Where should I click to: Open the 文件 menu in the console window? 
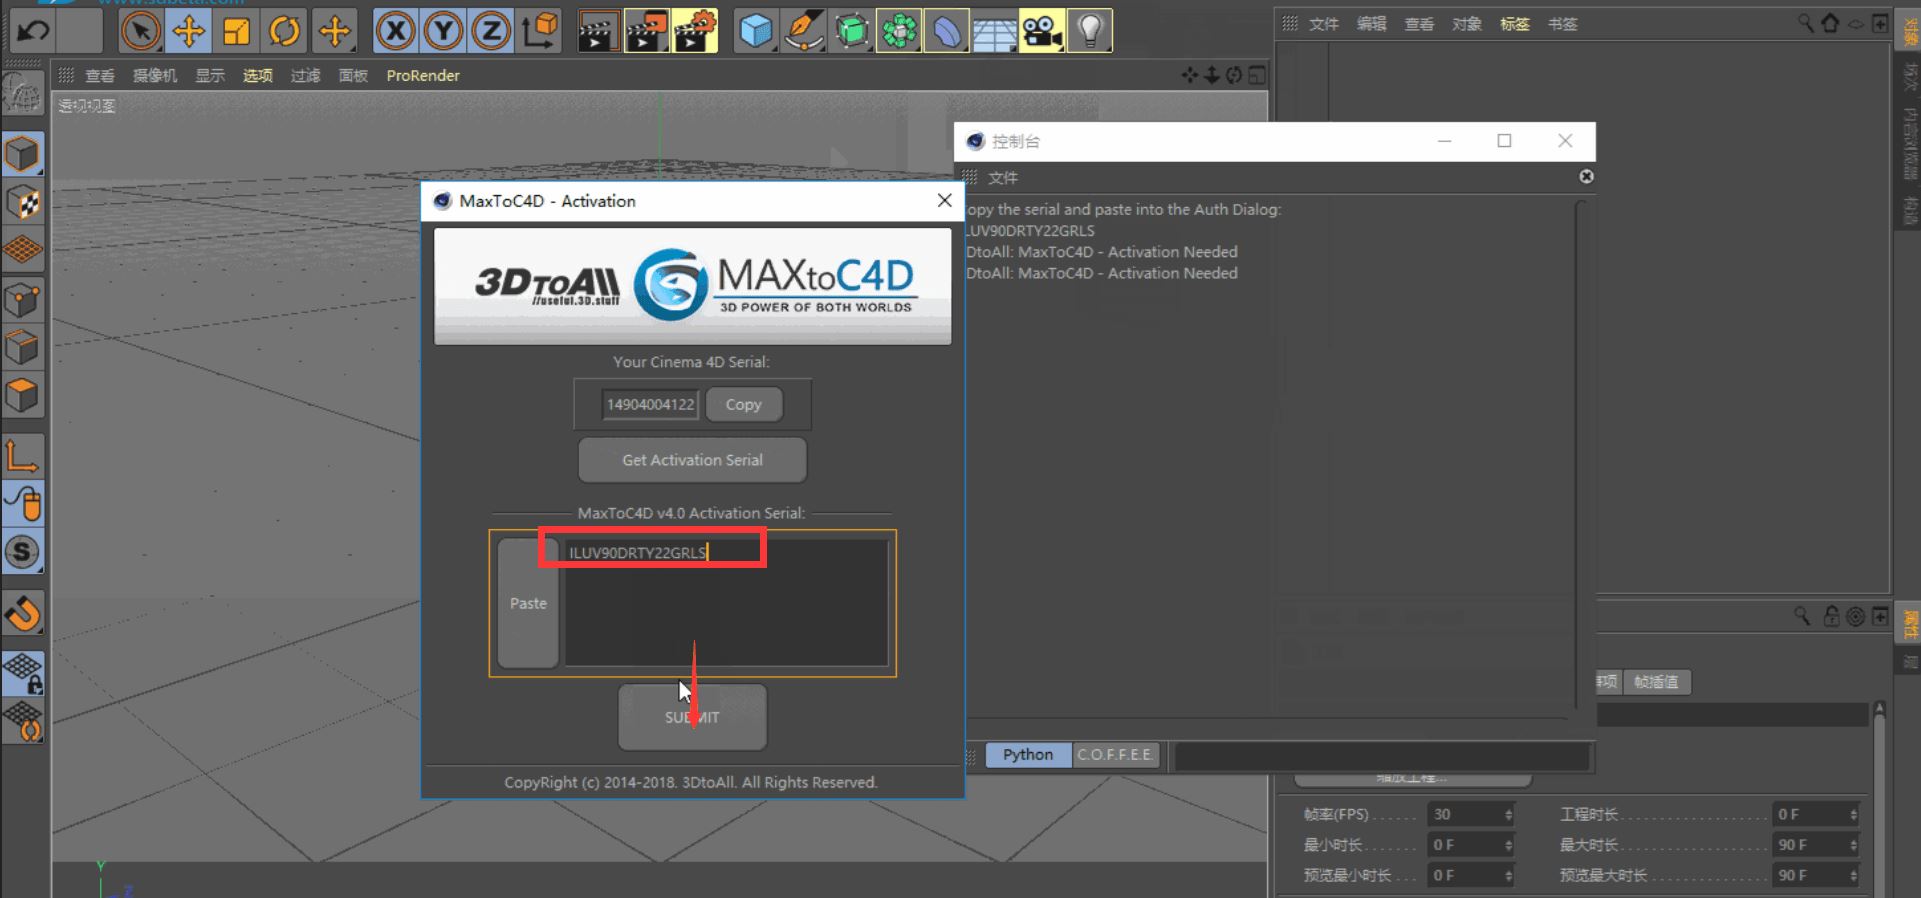(x=1003, y=178)
